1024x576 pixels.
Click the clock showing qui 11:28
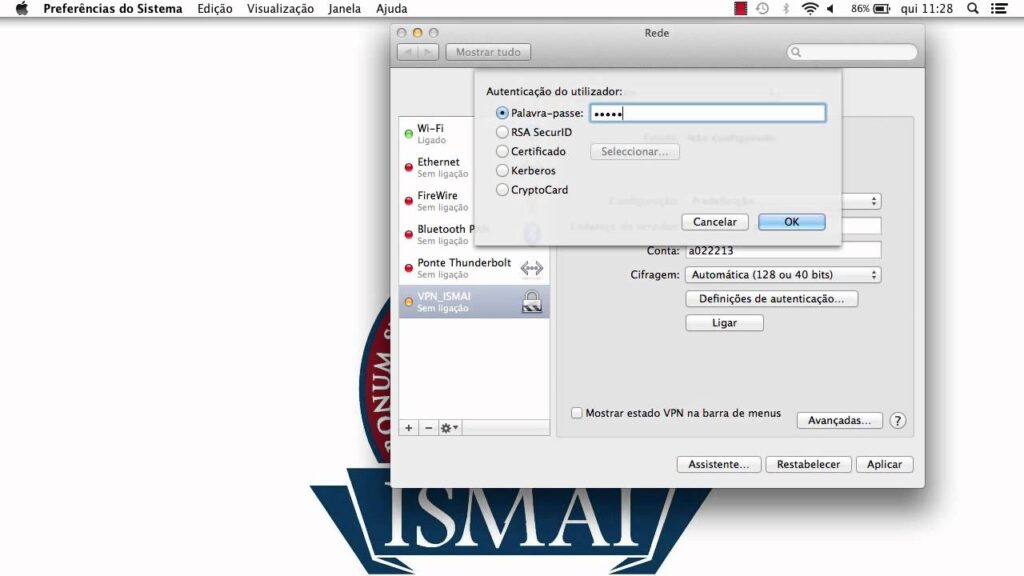point(927,8)
